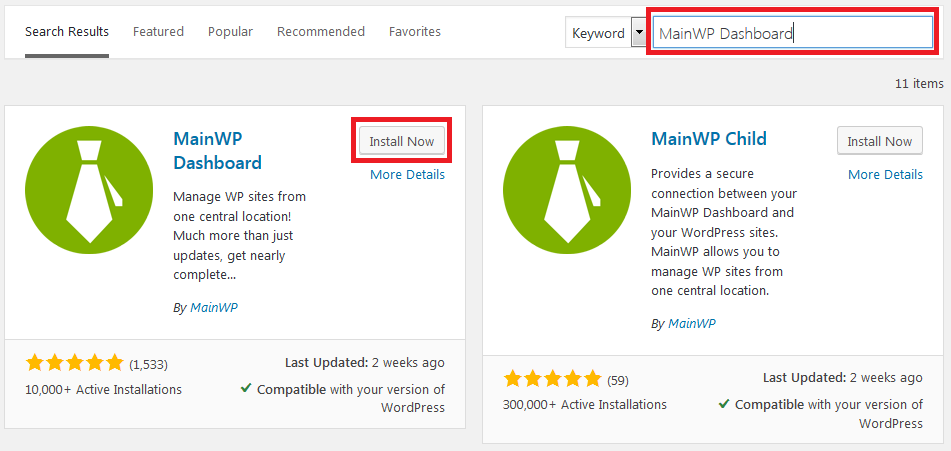Install the MainWP Dashboard plugin now
Viewport: 951px width, 451px height.
402,141
